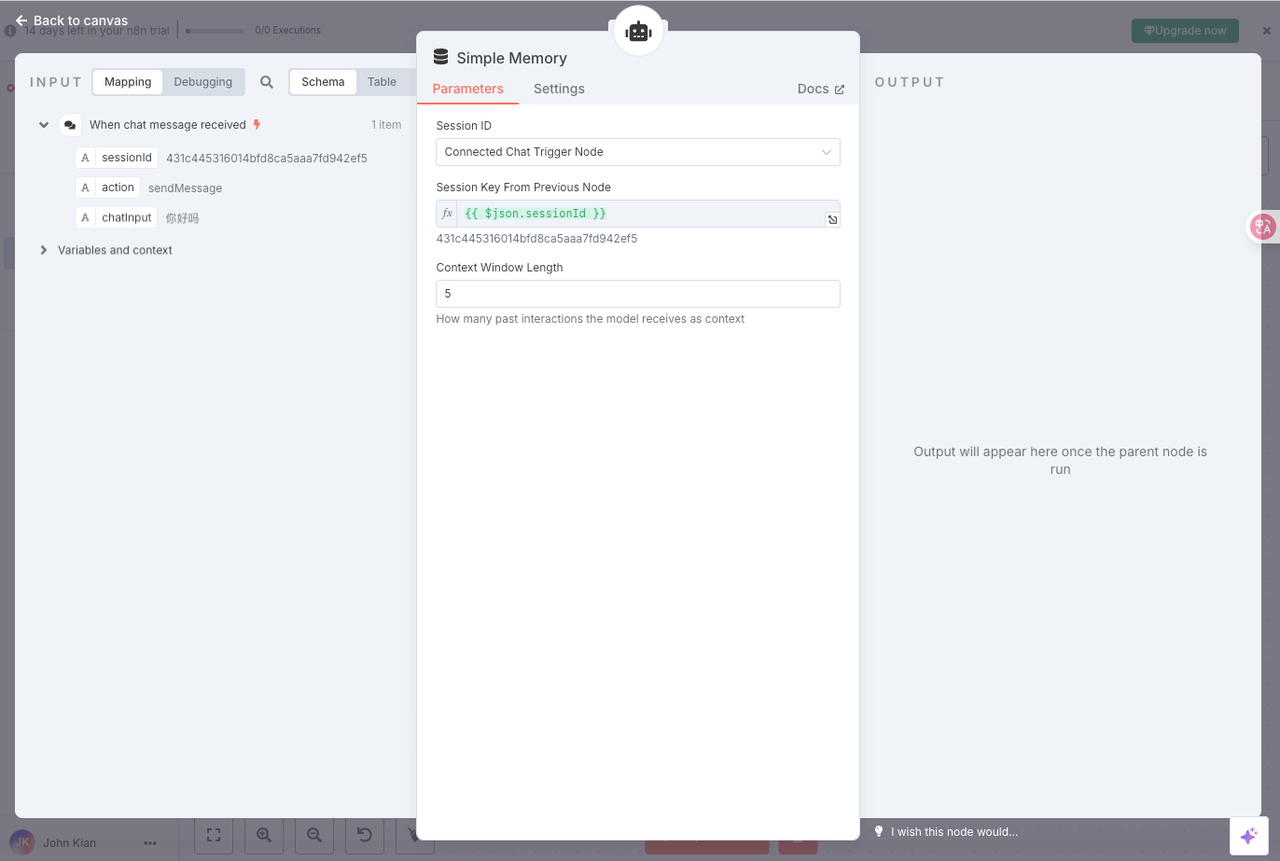Open the expression editor expand icon
This screenshot has height=861, width=1280.
tap(832, 220)
